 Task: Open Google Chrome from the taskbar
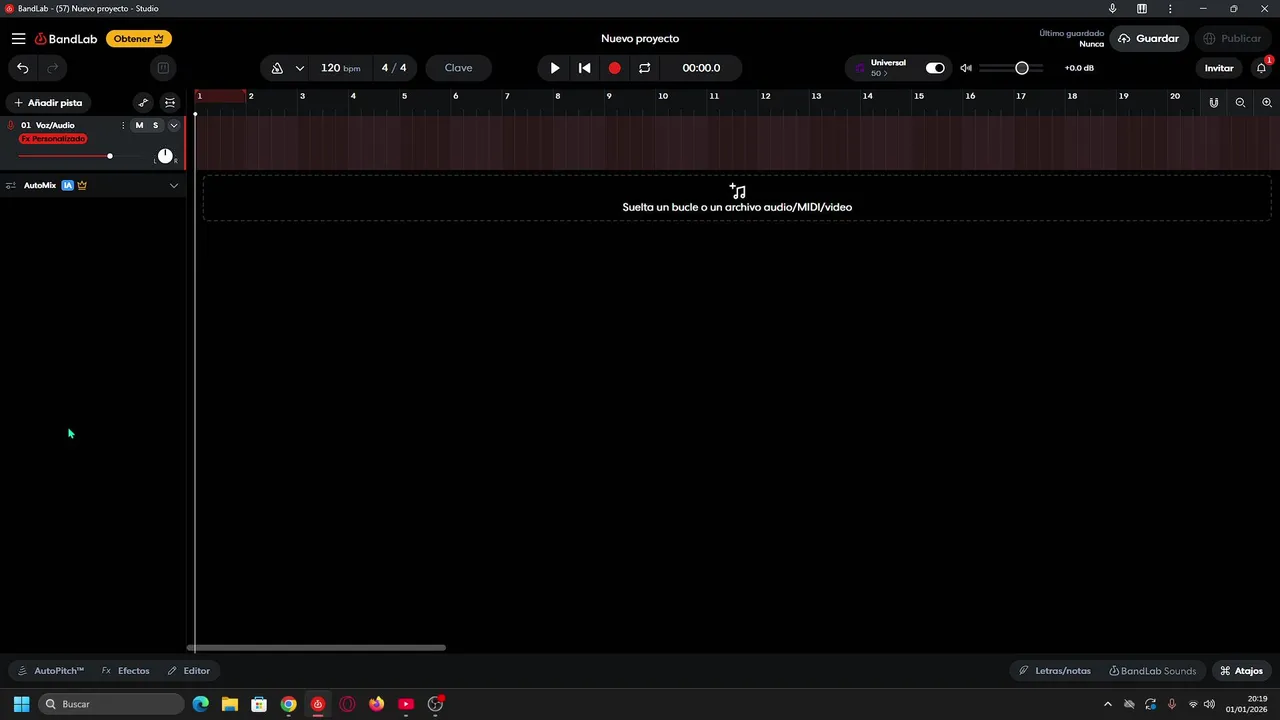coord(289,704)
